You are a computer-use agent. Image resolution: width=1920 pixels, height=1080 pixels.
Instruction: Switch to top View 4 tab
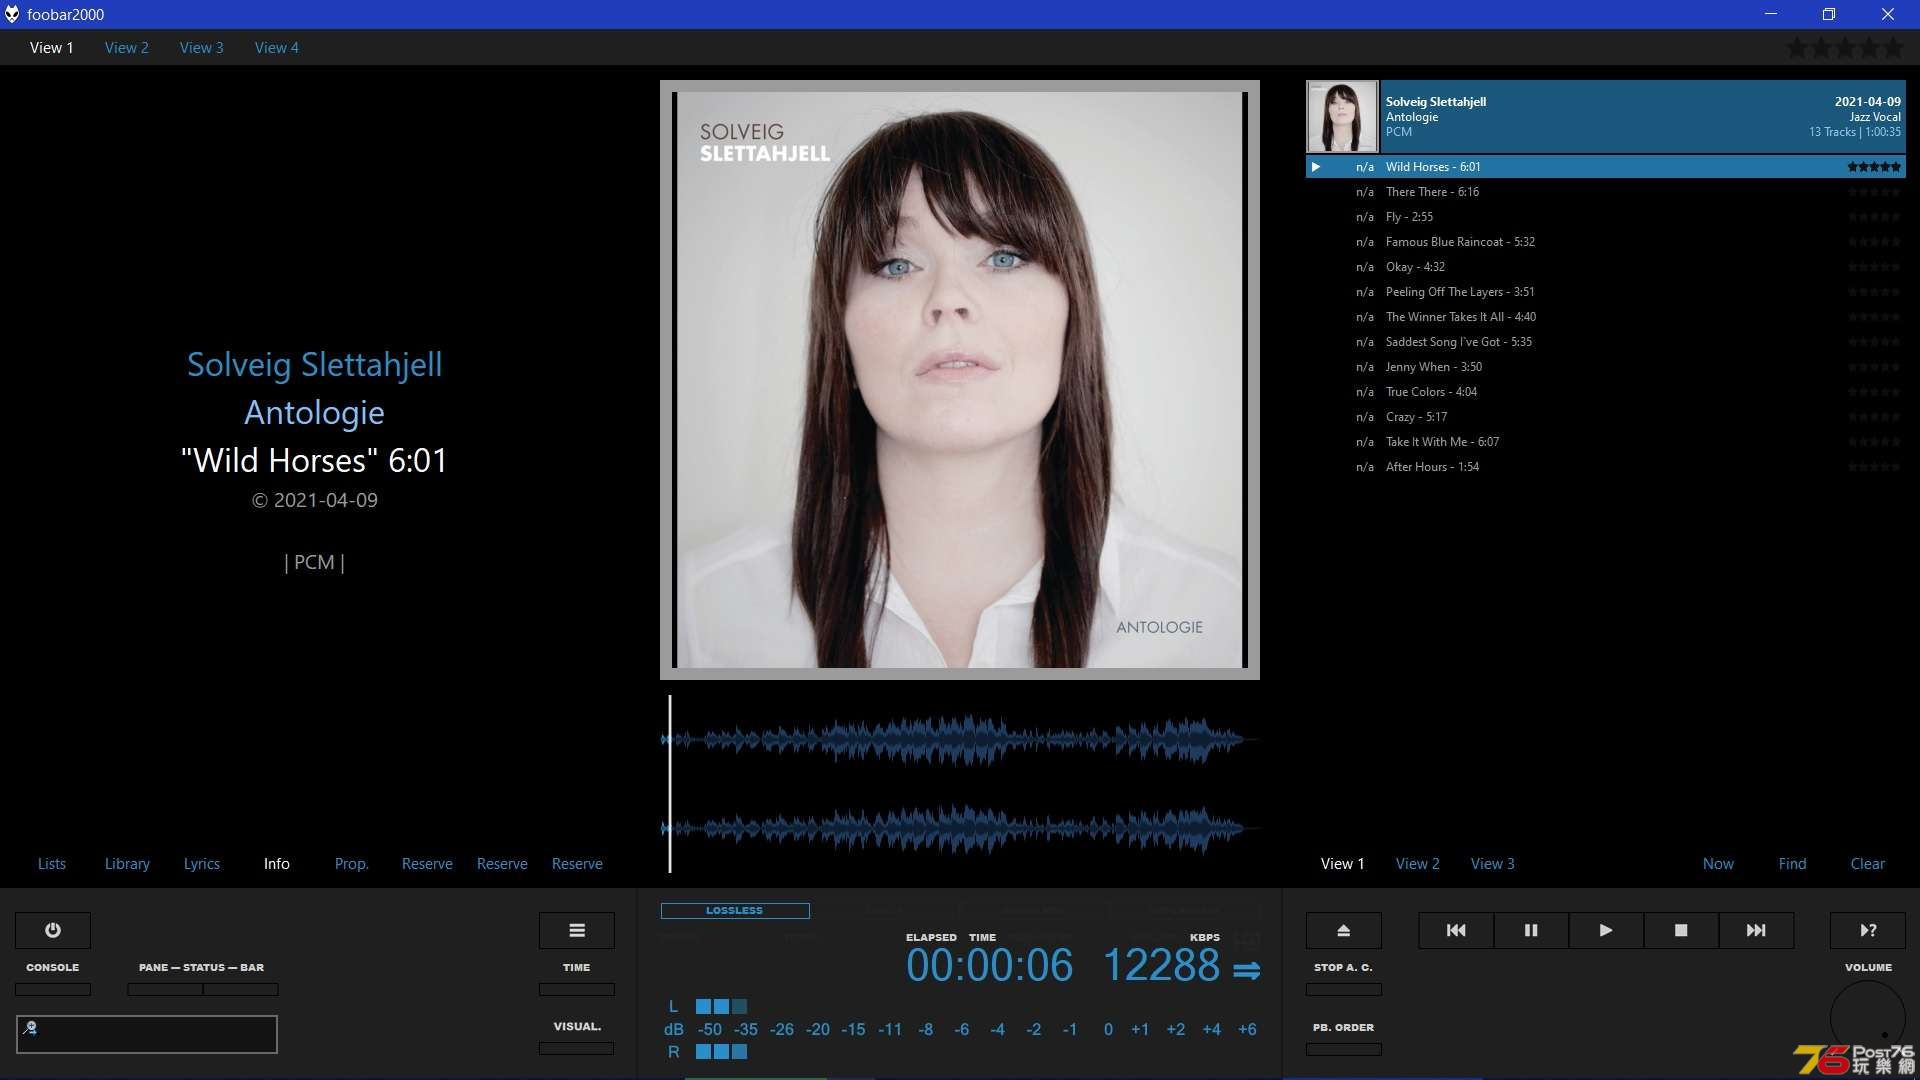(x=277, y=47)
